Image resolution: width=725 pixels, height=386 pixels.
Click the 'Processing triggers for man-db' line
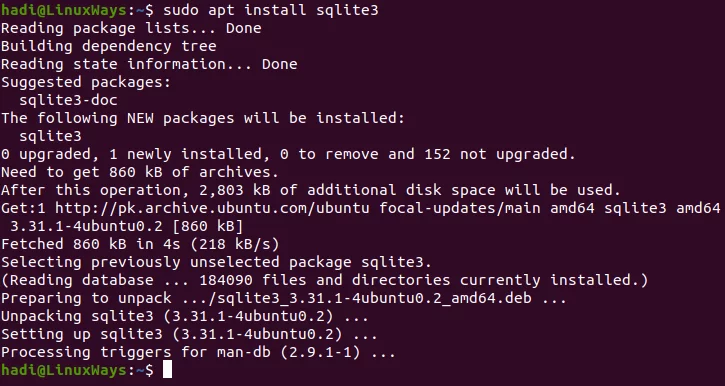click(x=198, y=352)
